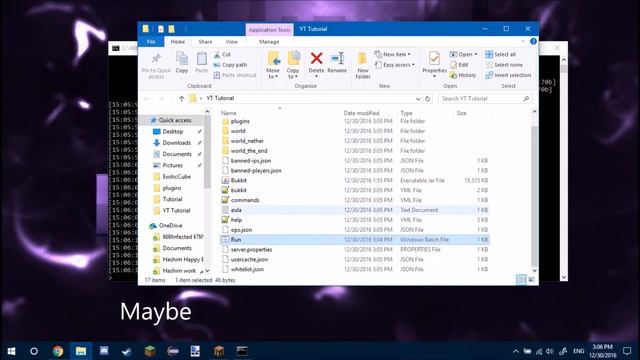
Task: Click the volume icon in system tray
Action: point(549,351)
